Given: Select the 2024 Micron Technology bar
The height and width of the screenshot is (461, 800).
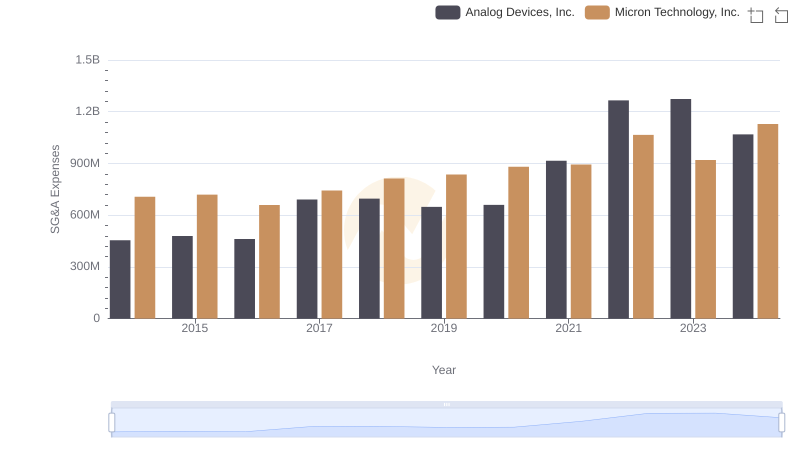Looking at the screenshot, I should (768, 221).
